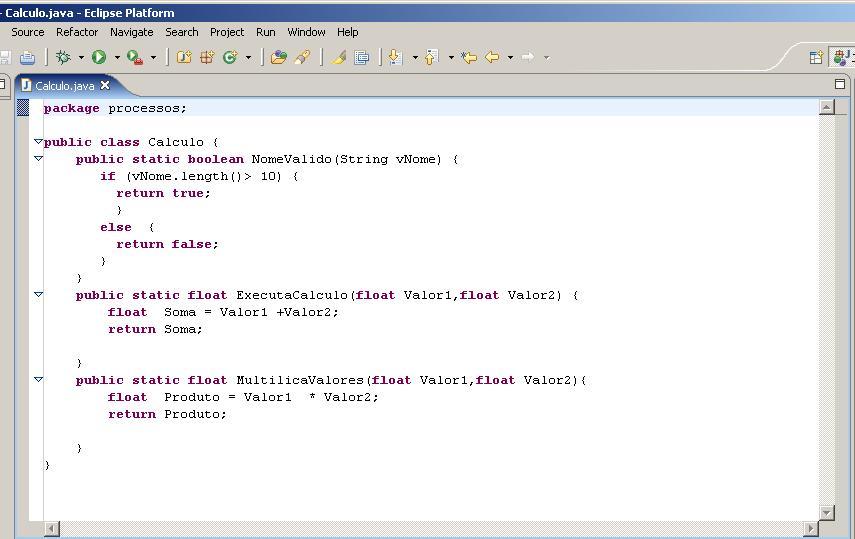Navigate Back with yellow left arrow
This screenshot has height=539, width=855.
[492, 57]
